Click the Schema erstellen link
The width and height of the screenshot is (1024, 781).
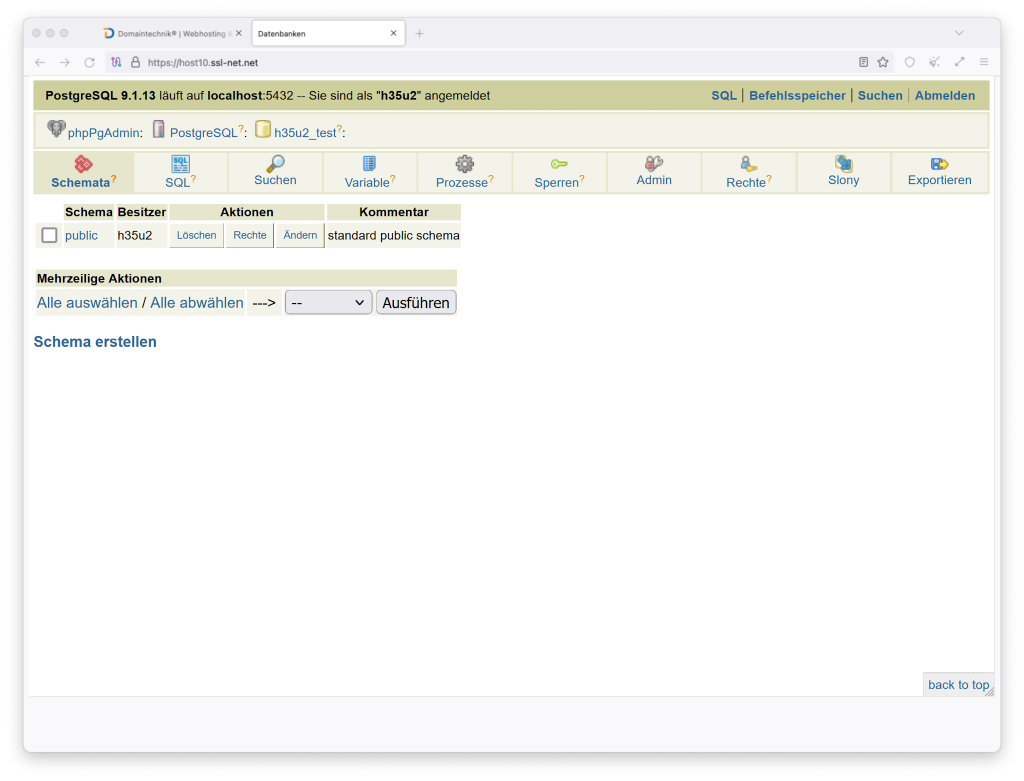(x=95, y=342)
